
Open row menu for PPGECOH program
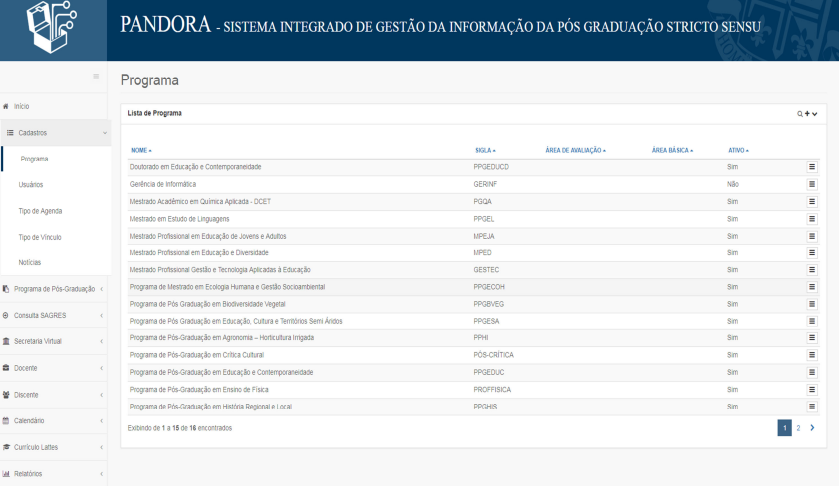pyautogui.click(x=812, y=287)
